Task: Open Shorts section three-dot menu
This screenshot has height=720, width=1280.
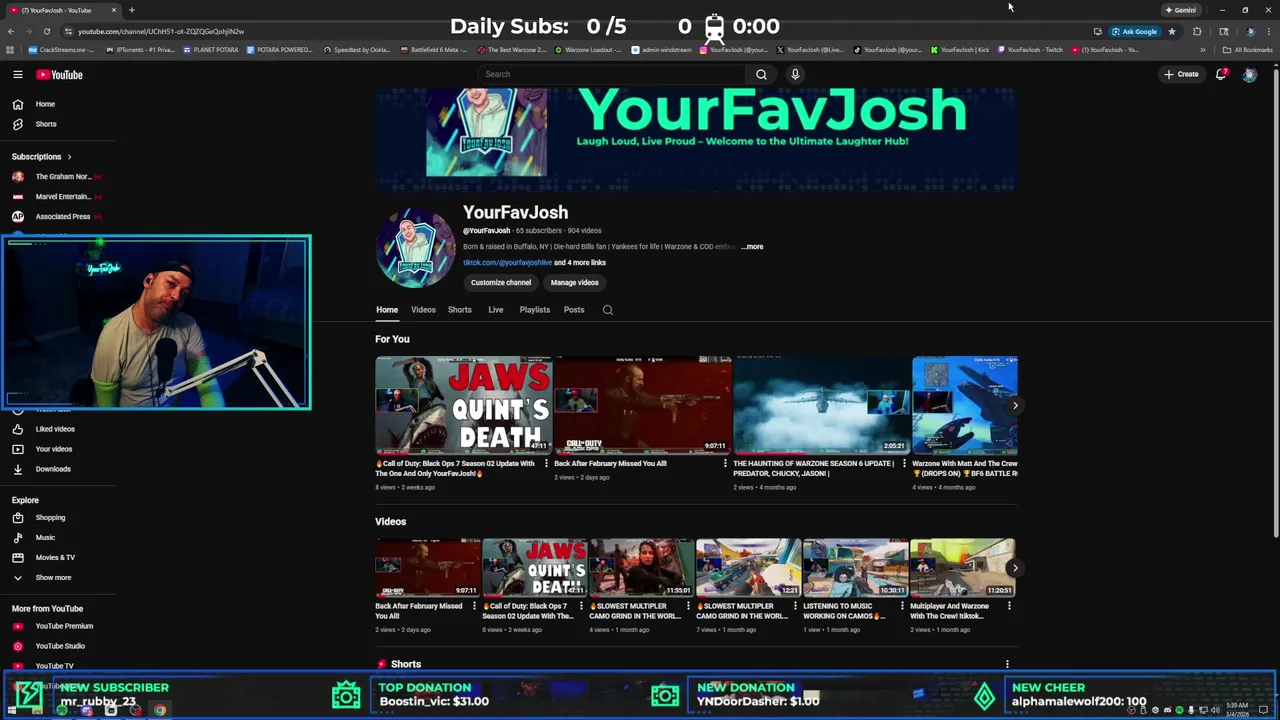Action: [x=1007, y=664]
